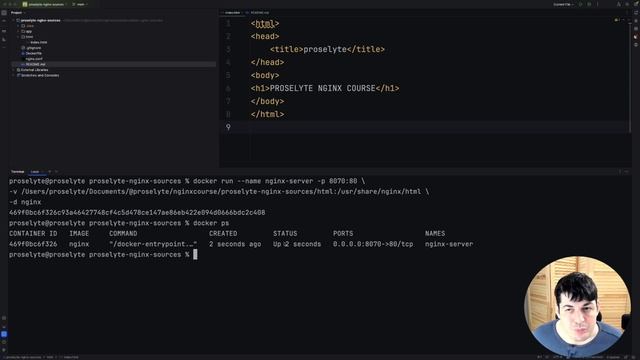Open the IDE settings gear icon
The width and height of the screenshot is (640, 360).
tap(627, 4)
